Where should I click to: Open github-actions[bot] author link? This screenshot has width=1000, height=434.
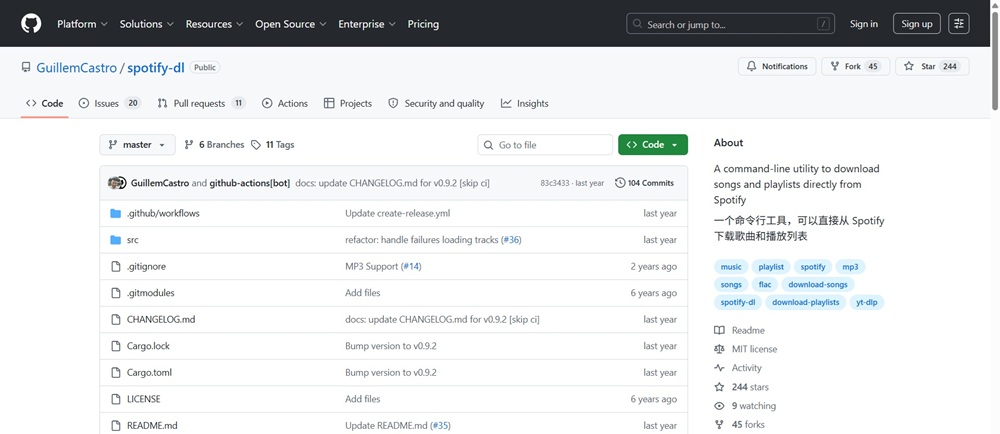tap(249, 183)
